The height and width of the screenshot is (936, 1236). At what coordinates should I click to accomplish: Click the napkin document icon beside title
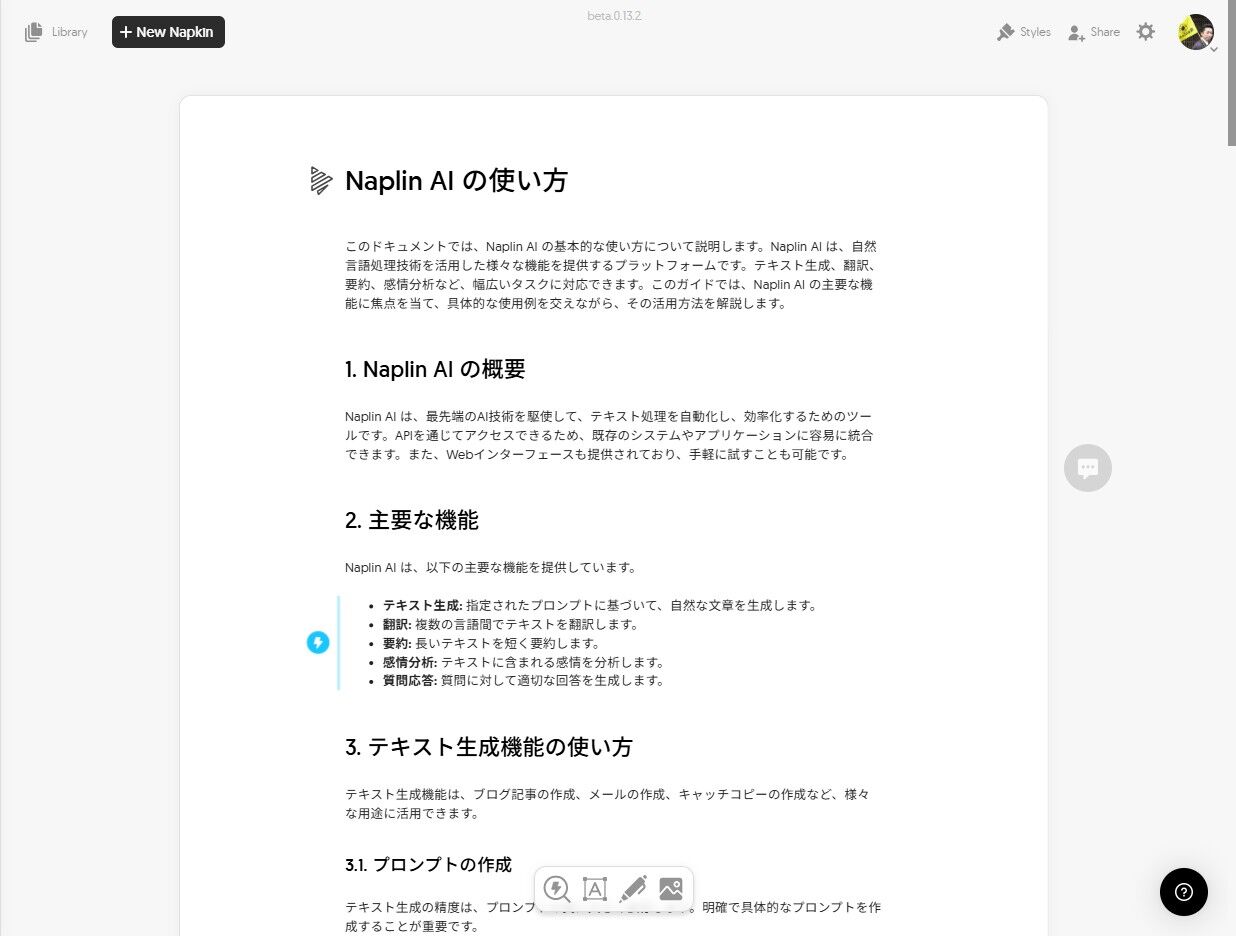(x=321, y=180)
